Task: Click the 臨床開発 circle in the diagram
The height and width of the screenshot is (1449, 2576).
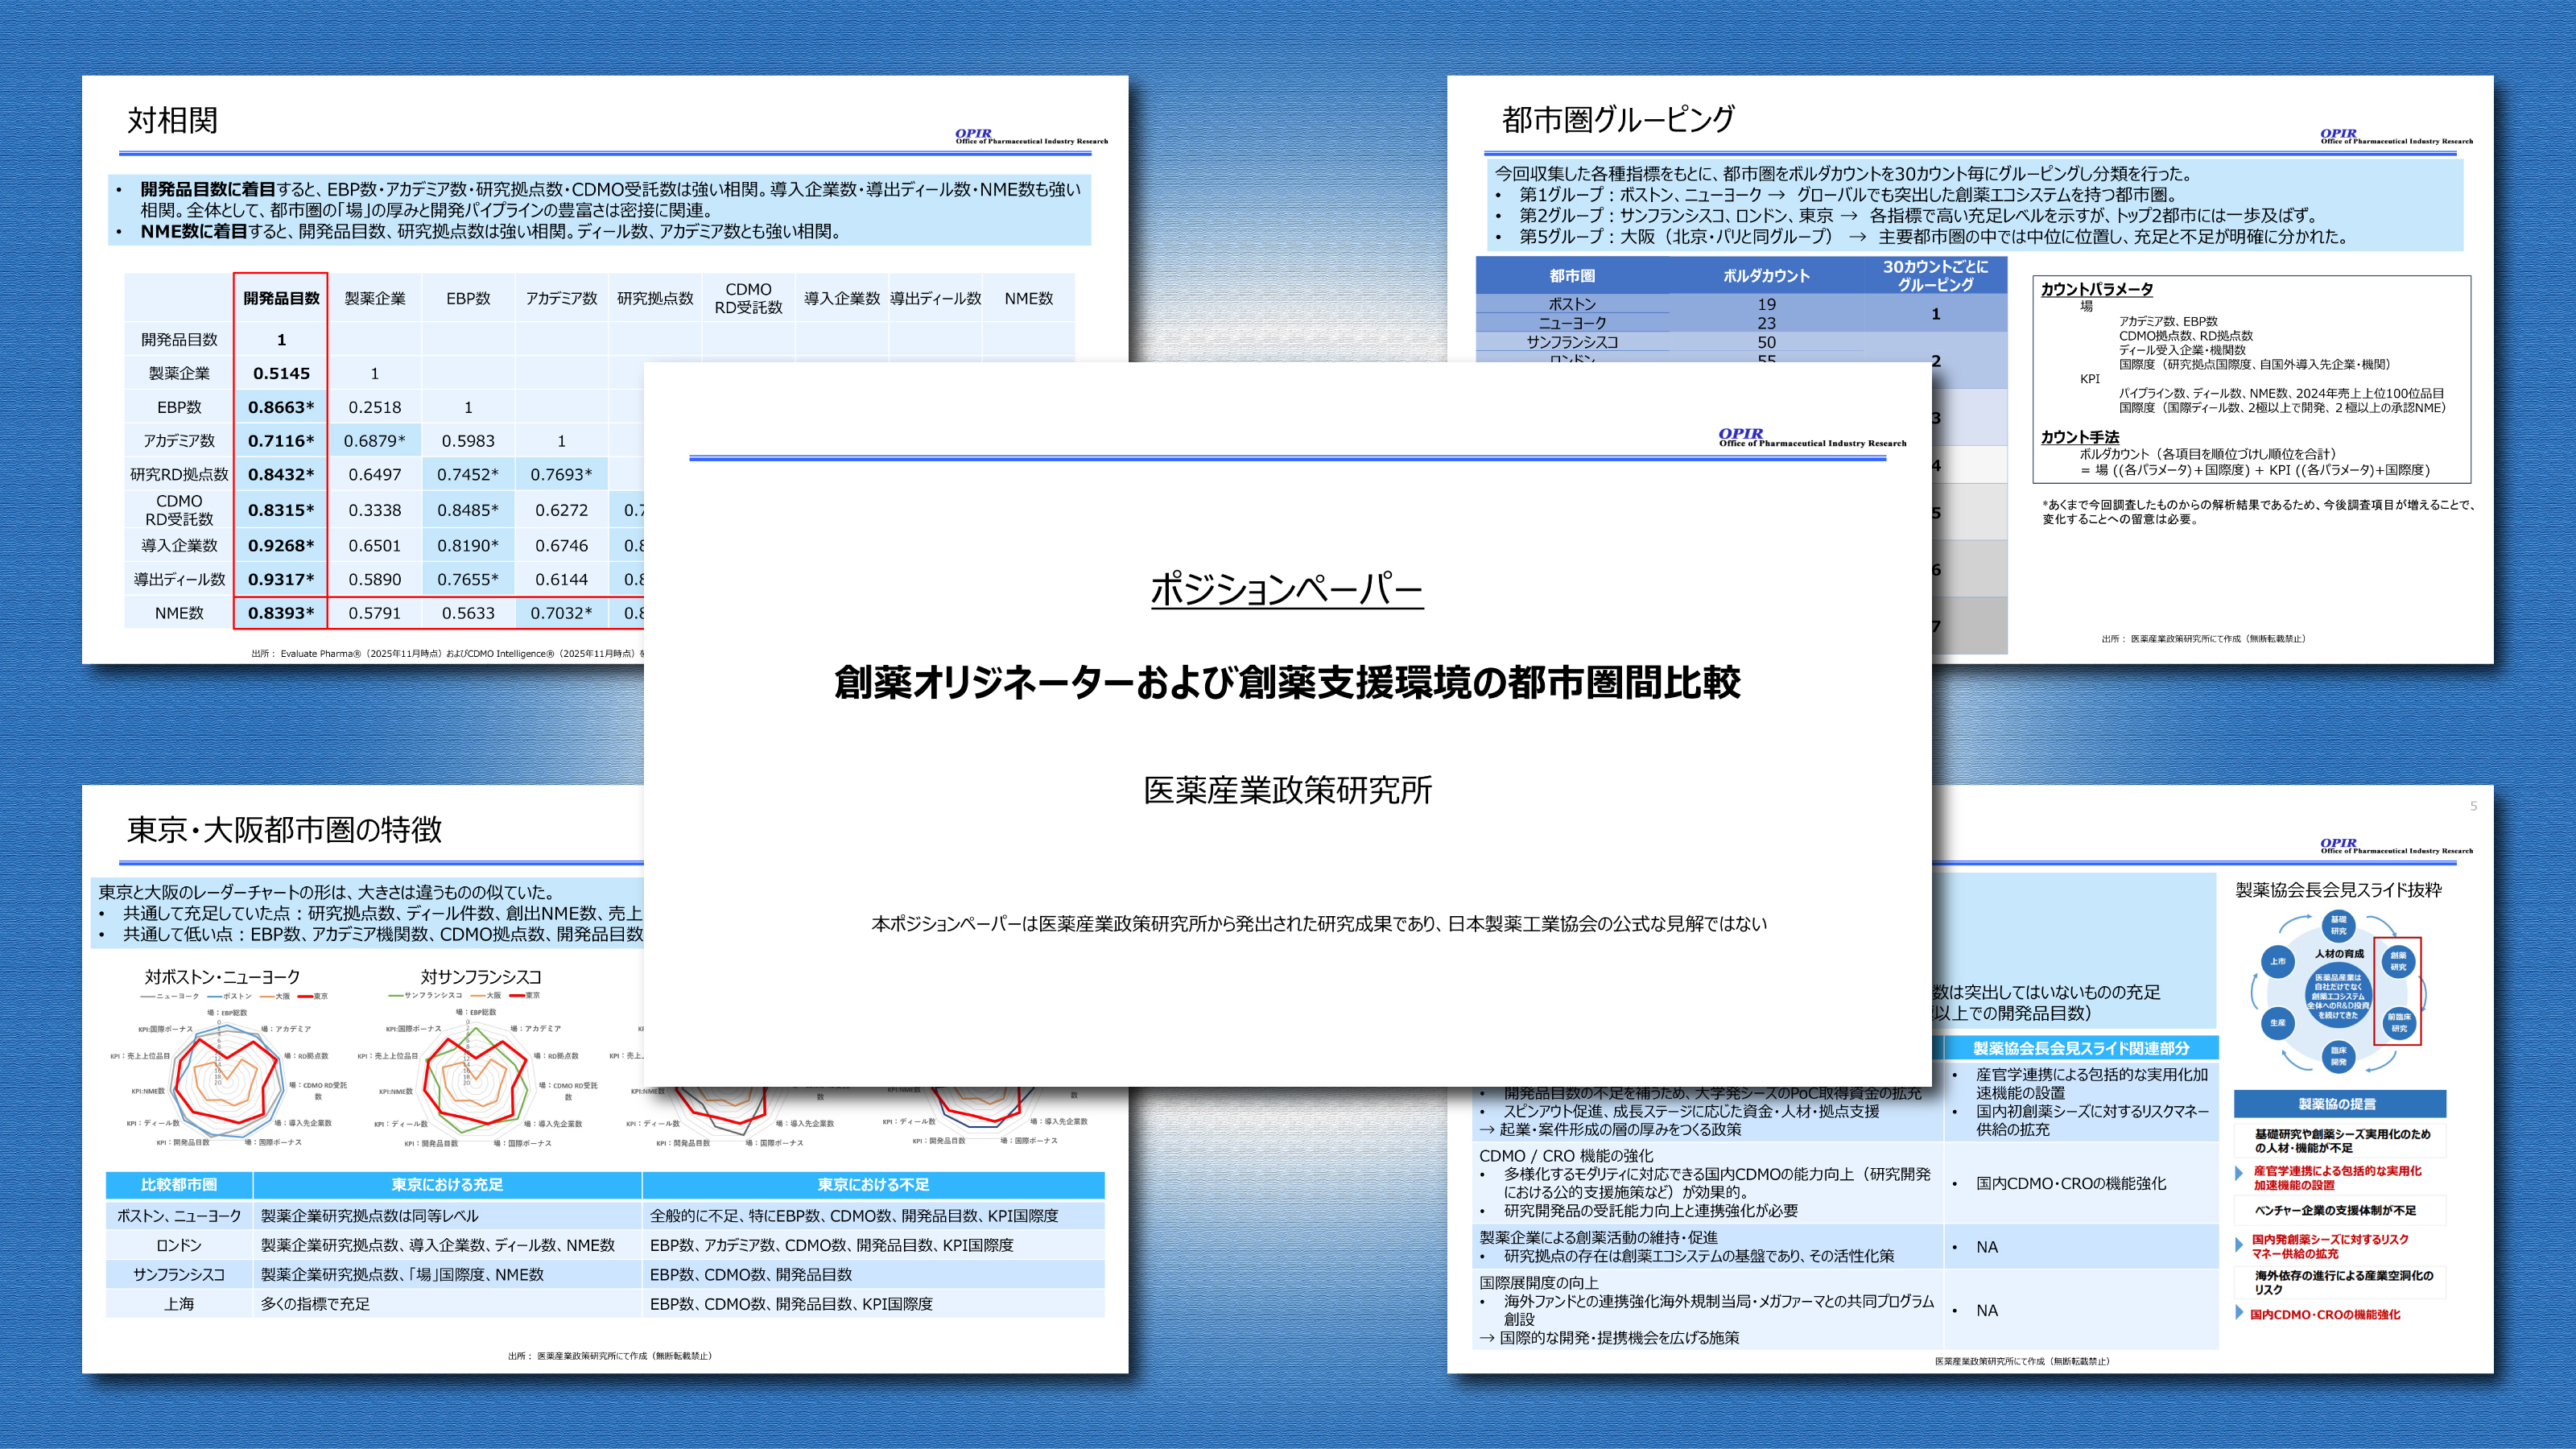Action: (2338, 1057)
